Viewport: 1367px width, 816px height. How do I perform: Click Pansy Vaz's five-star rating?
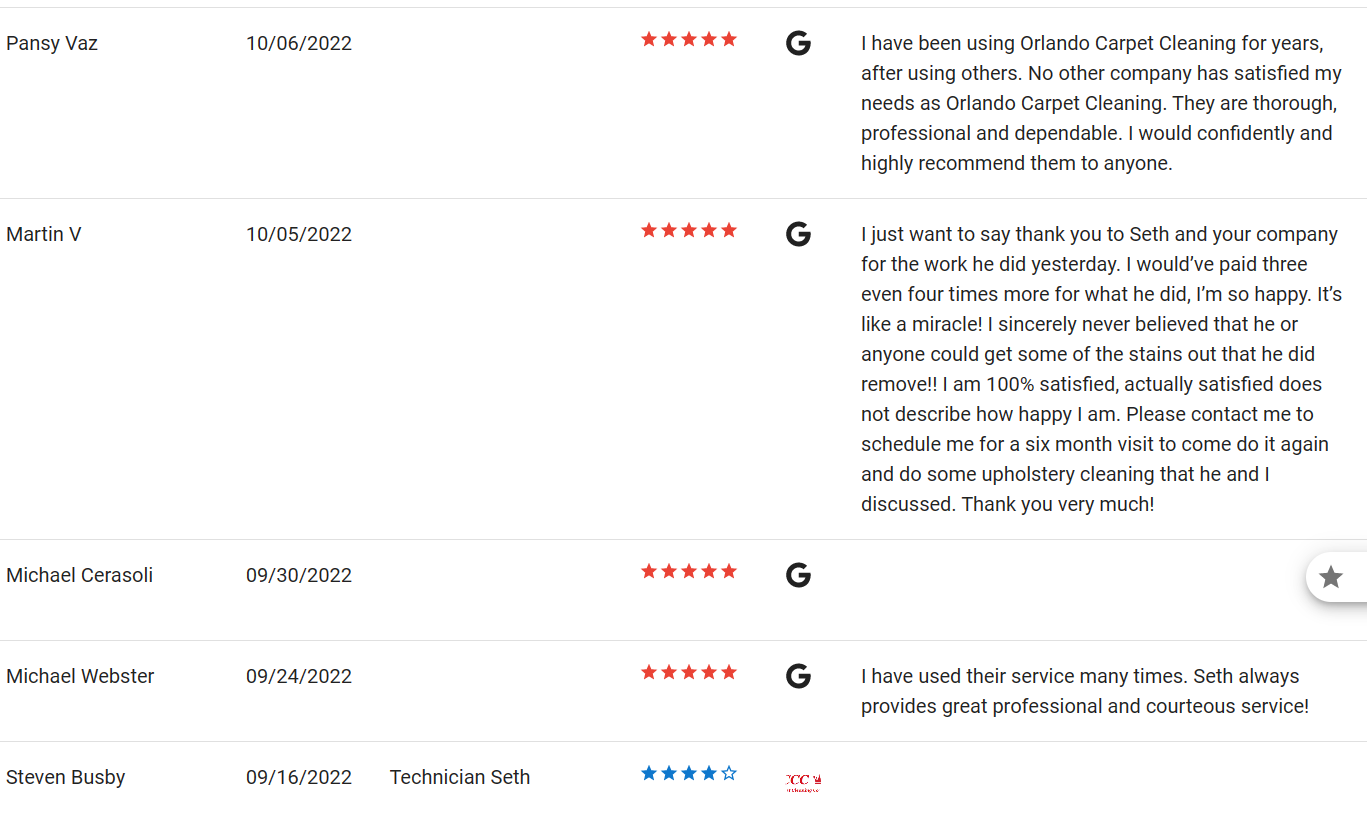point(689,39)
